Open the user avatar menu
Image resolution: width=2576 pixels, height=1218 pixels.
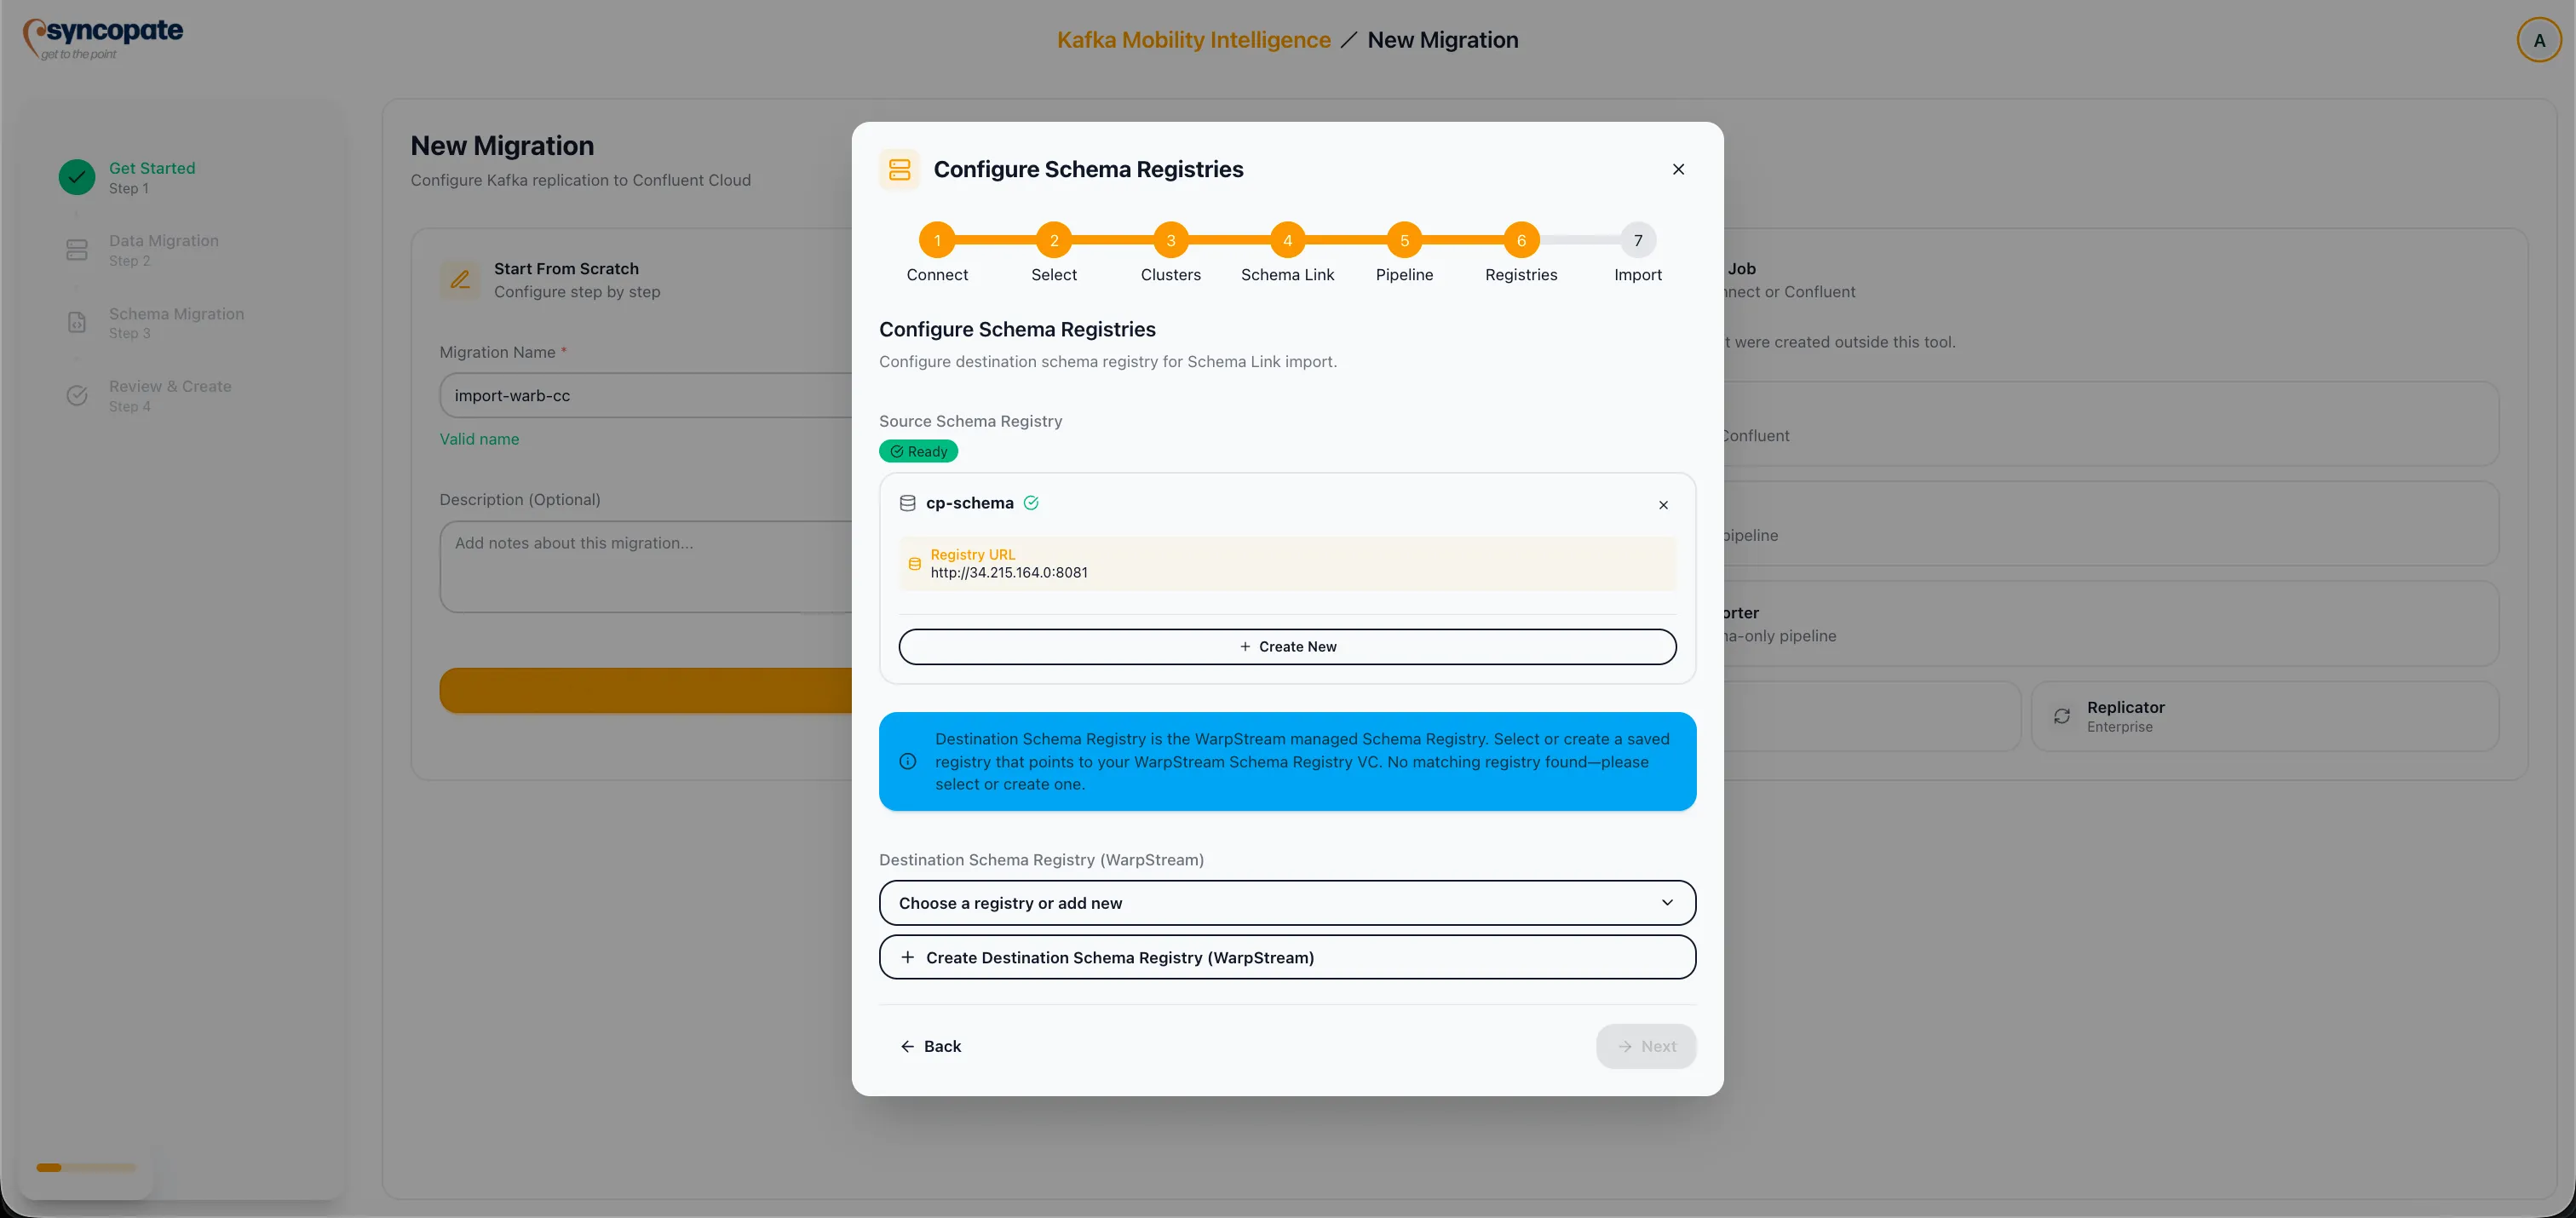(x=2539, y=39)
